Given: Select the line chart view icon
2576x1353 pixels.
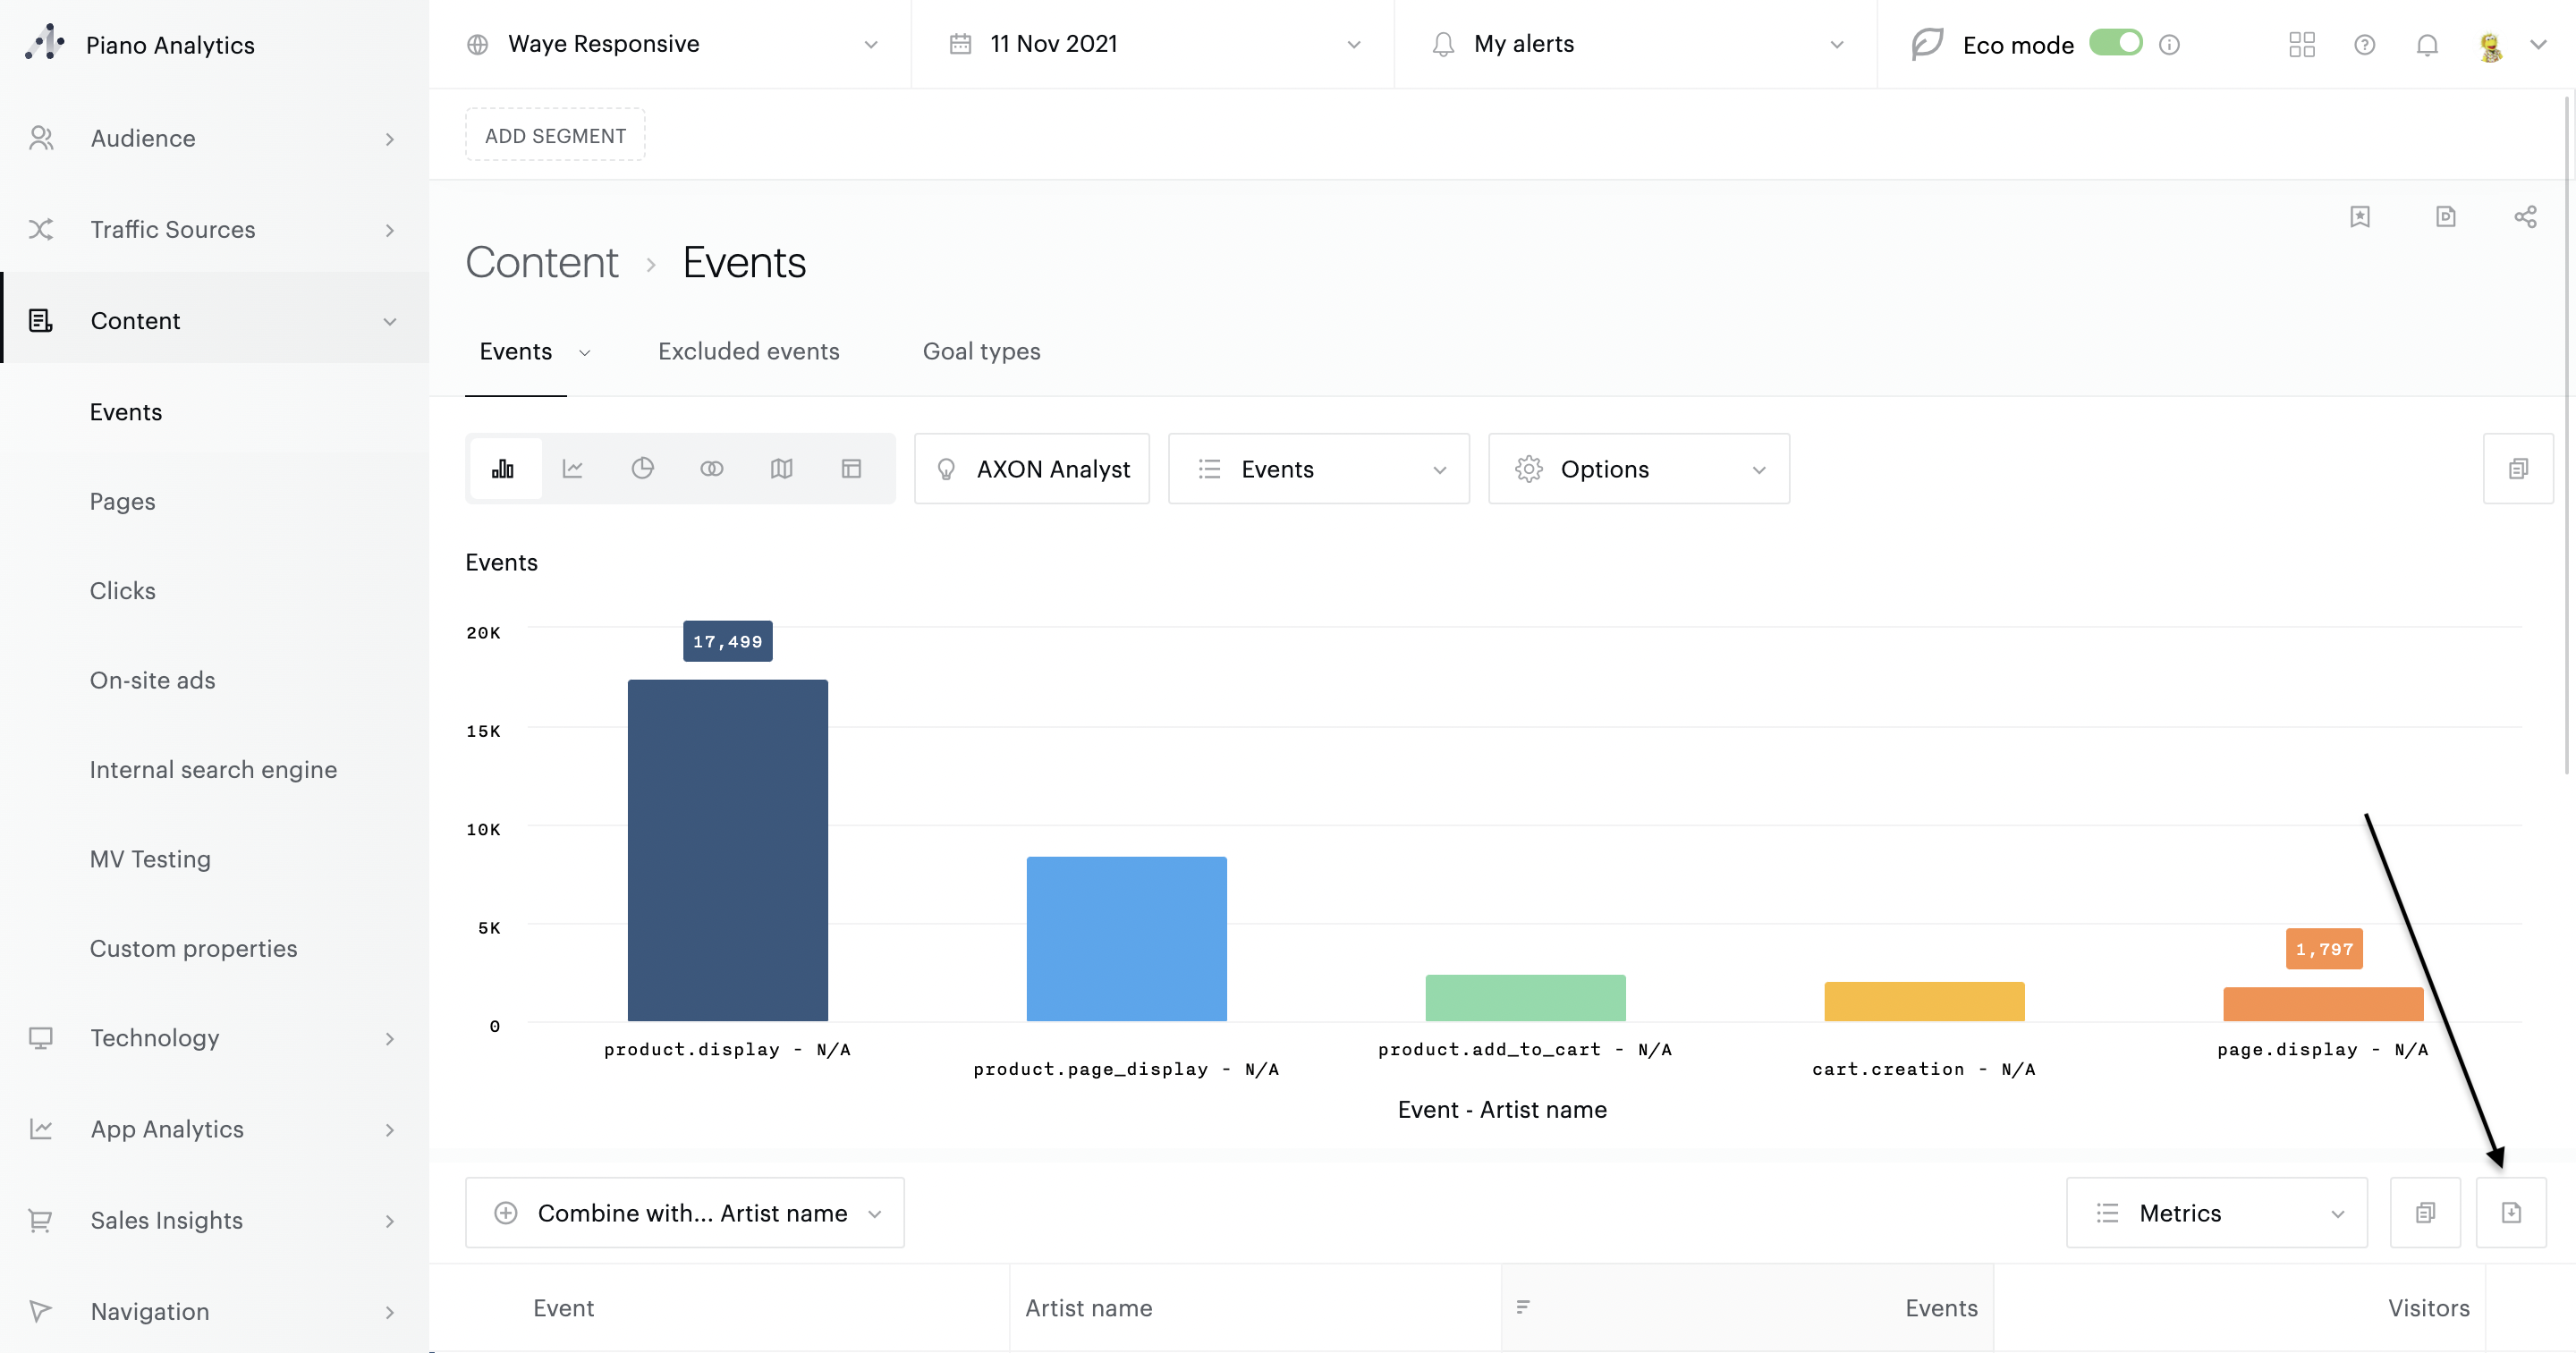Looking at the screenshot, I should tap(572, 468).
